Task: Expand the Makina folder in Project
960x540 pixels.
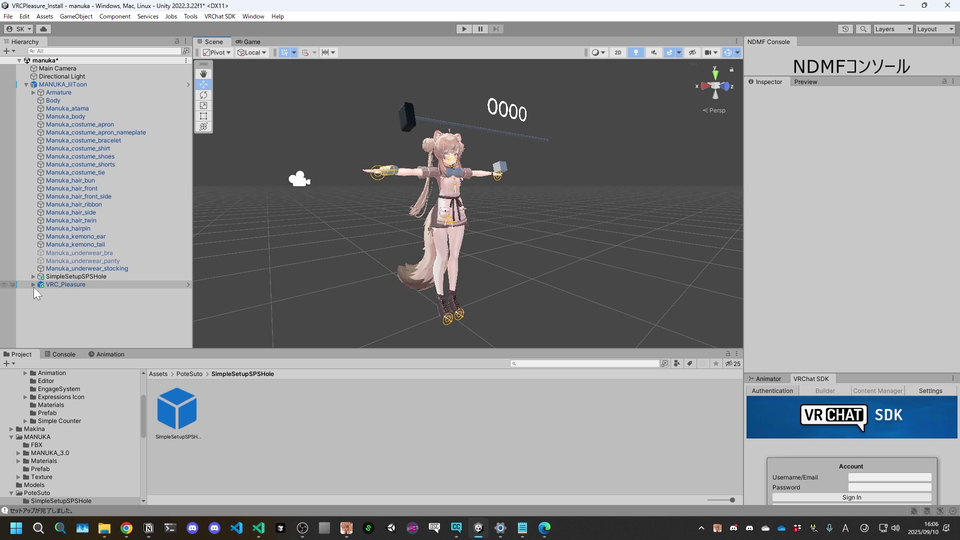Action: tap(11, 429)
